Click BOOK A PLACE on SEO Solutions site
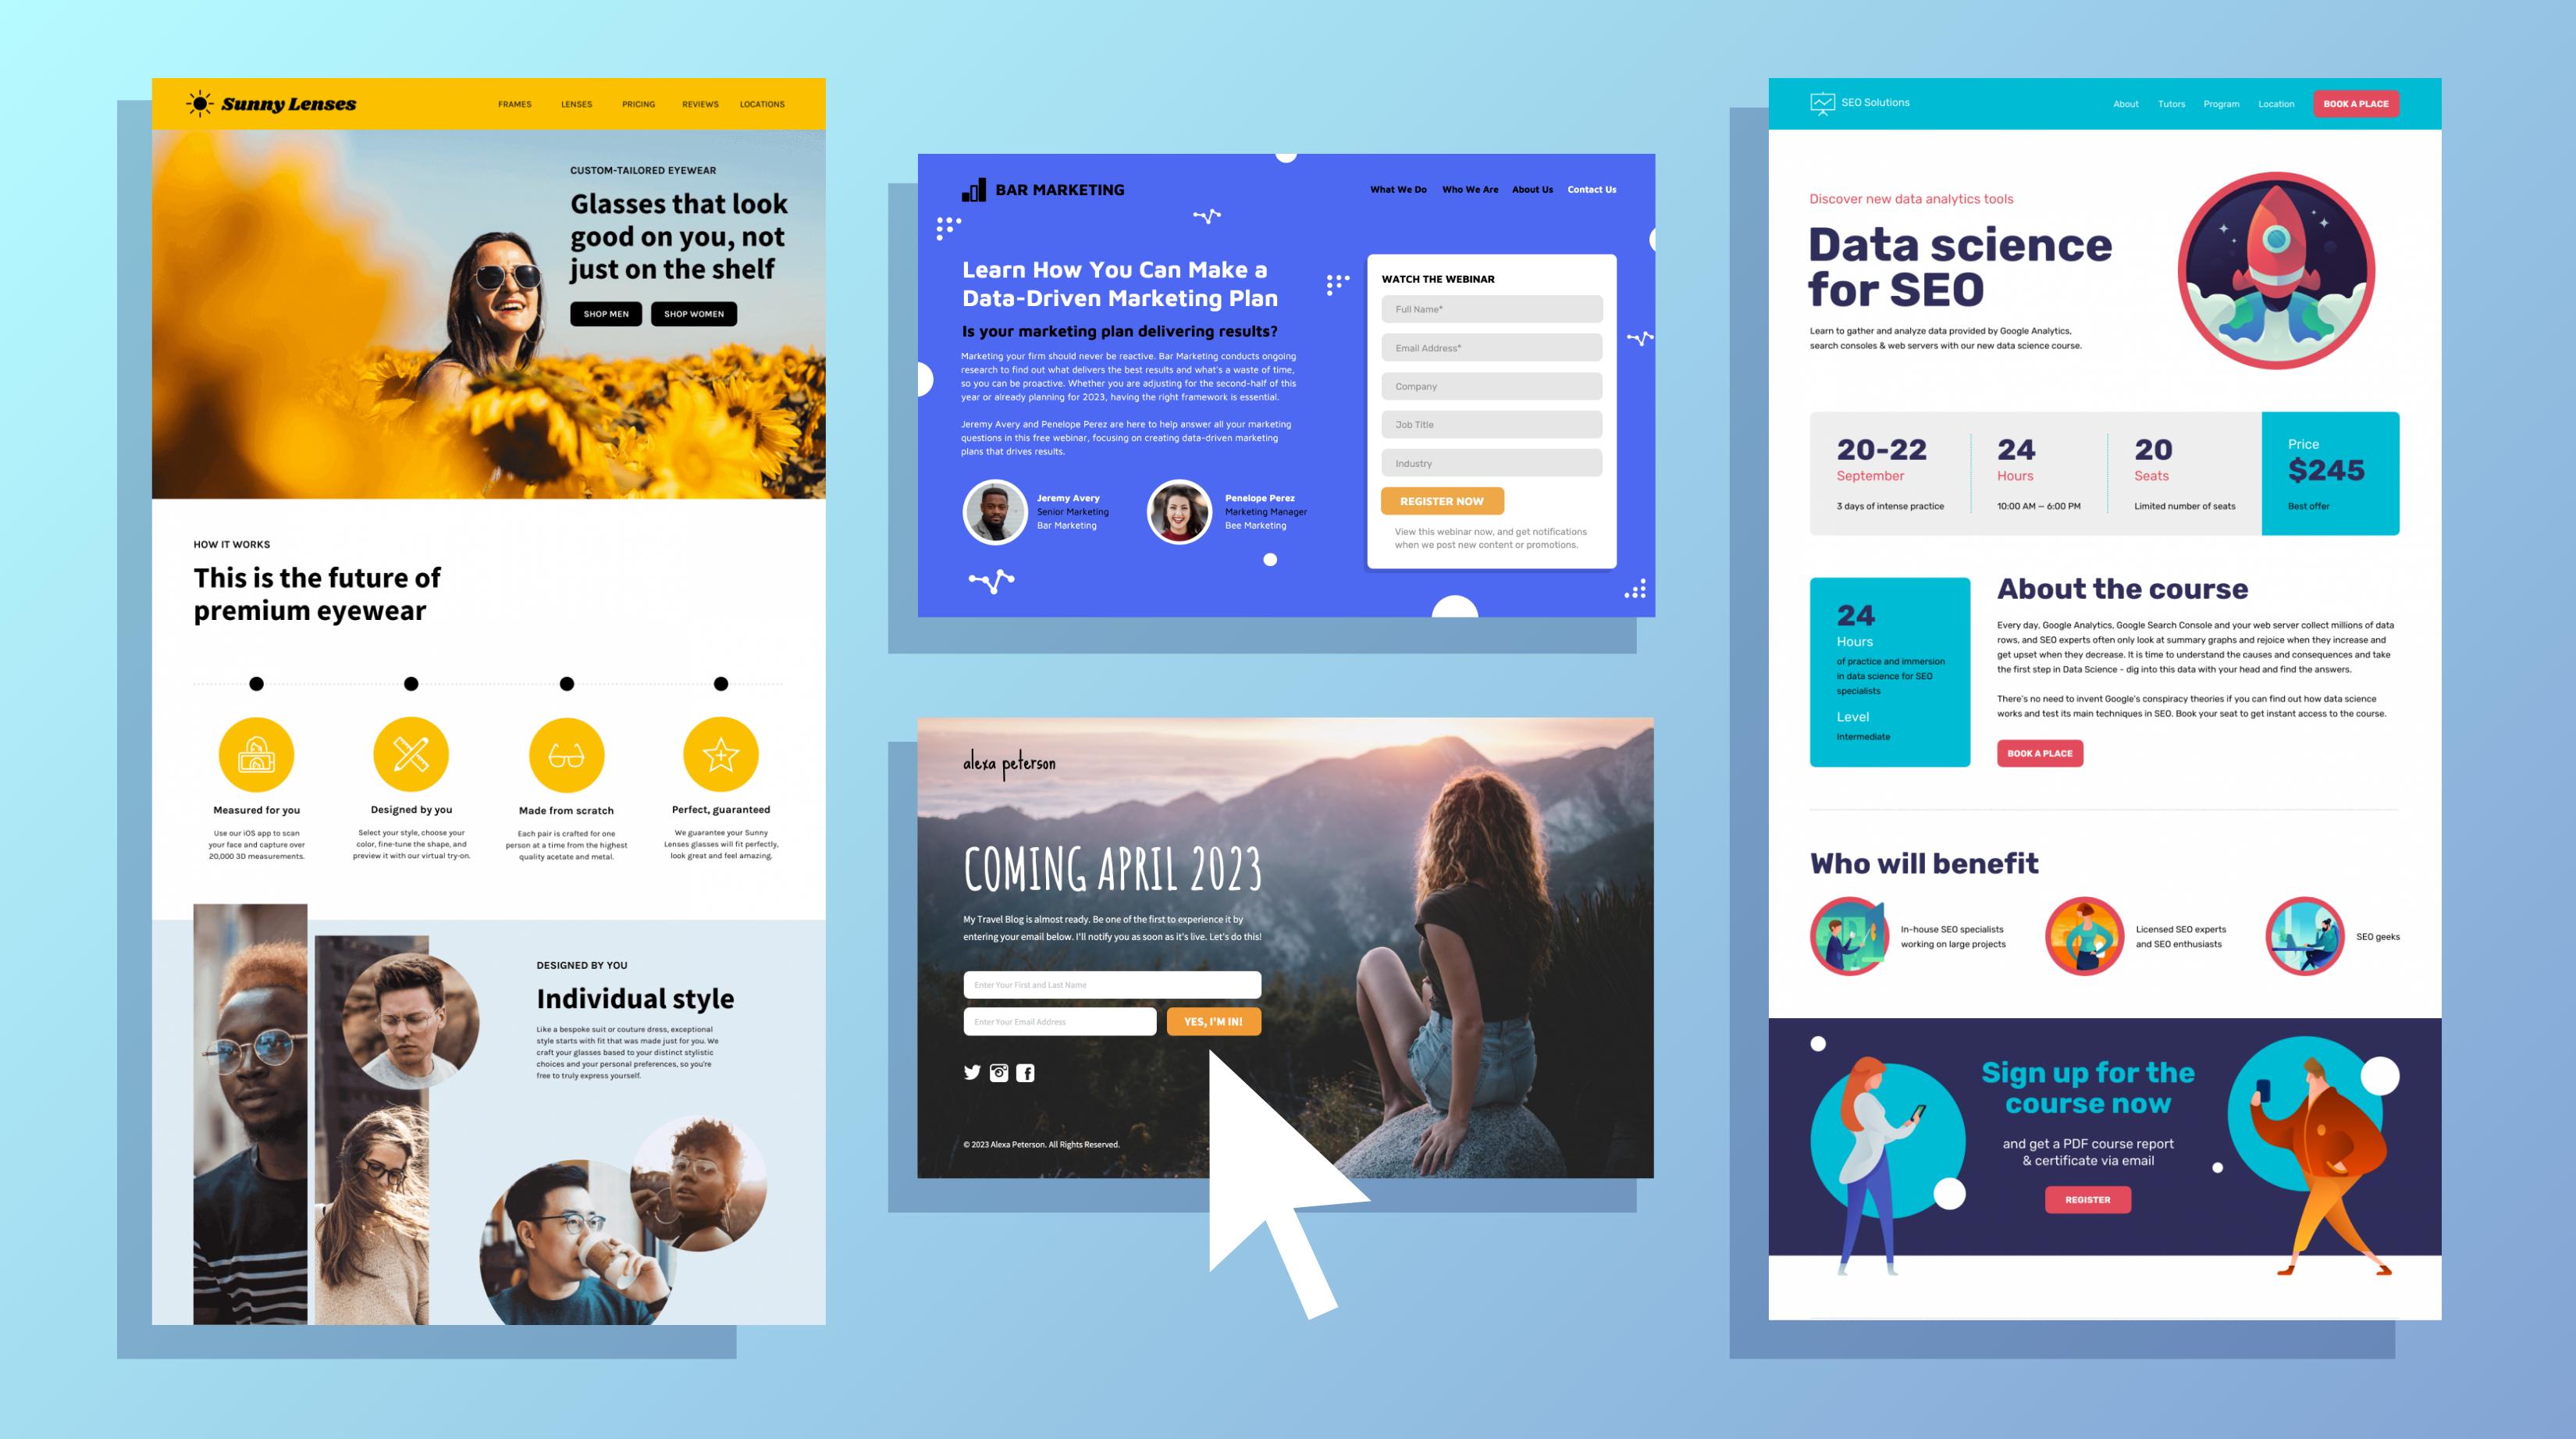 2355,102
